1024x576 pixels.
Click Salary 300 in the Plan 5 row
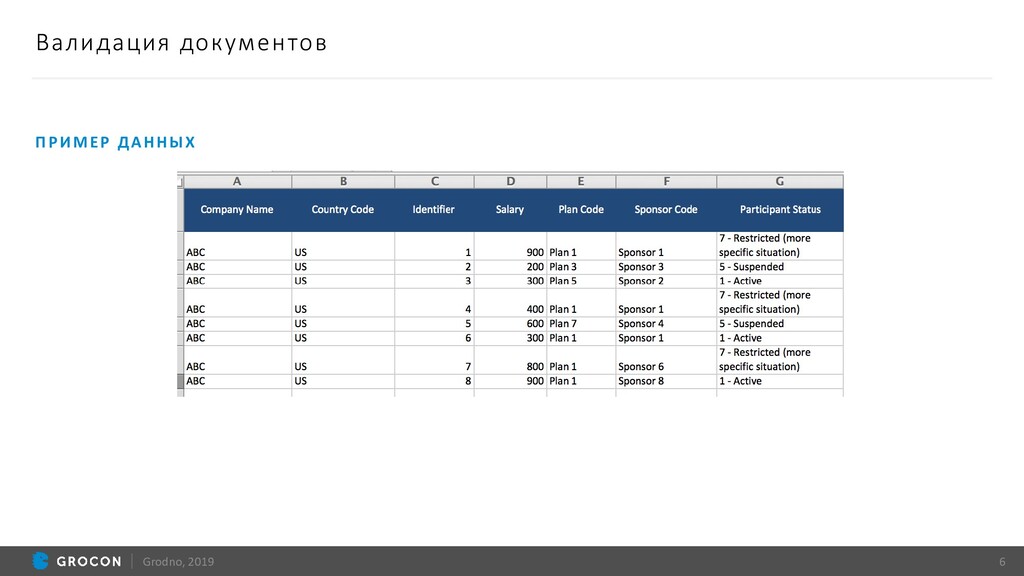tap(510, 281)
